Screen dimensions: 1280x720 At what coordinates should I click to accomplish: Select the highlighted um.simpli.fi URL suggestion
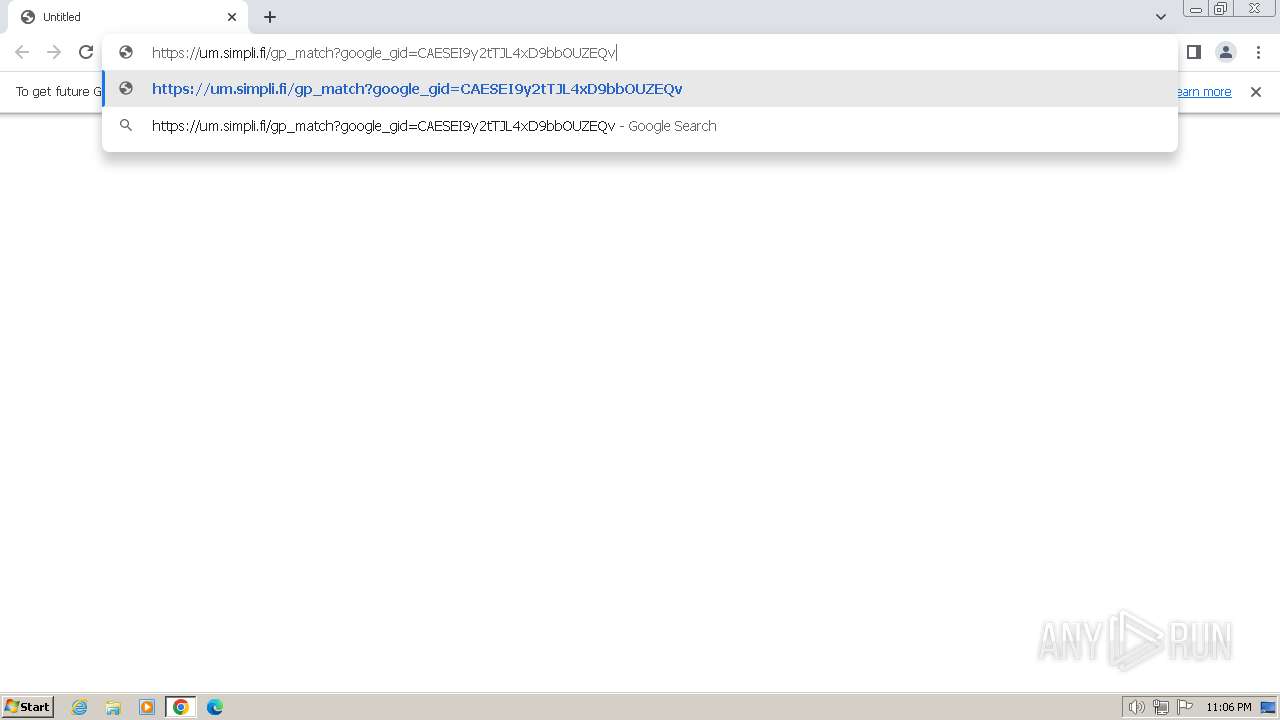(640, 89)
